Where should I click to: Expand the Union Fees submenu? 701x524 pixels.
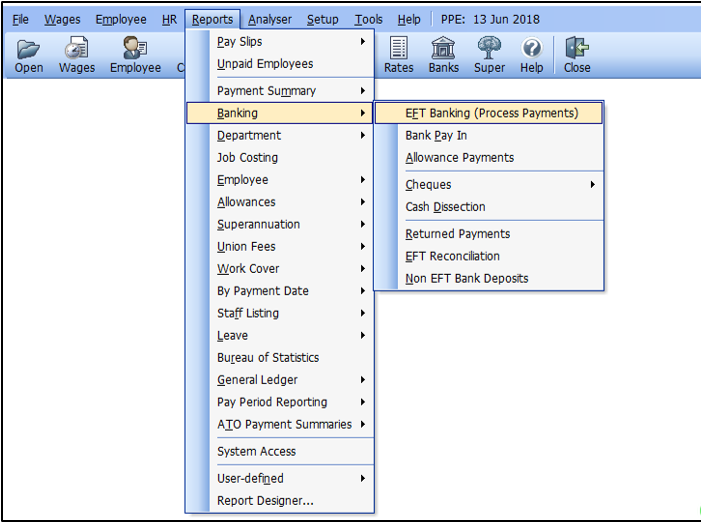280,247
